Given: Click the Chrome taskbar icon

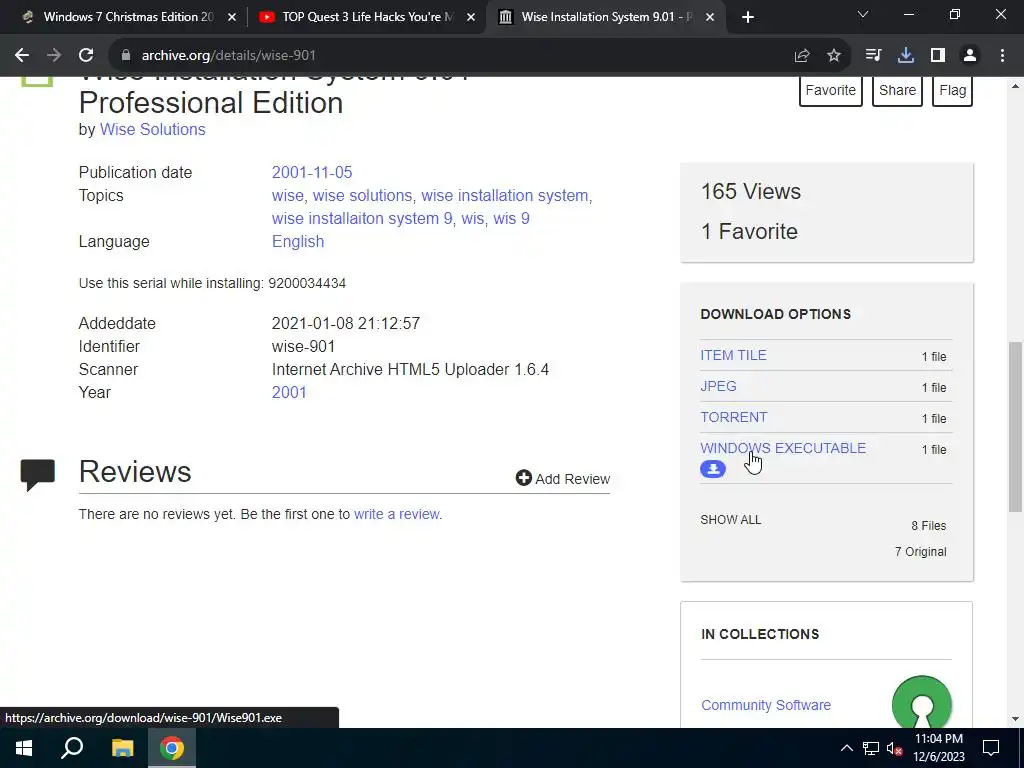Looking at the screenshot, I should pos(172,748).
